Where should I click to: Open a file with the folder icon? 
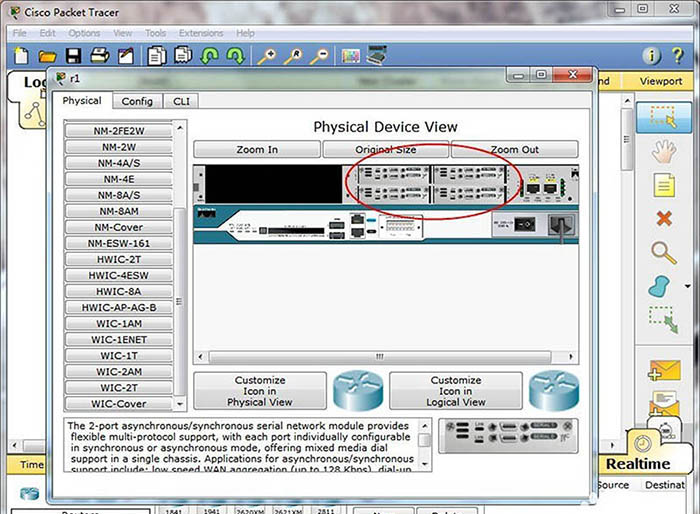point(47,56)
